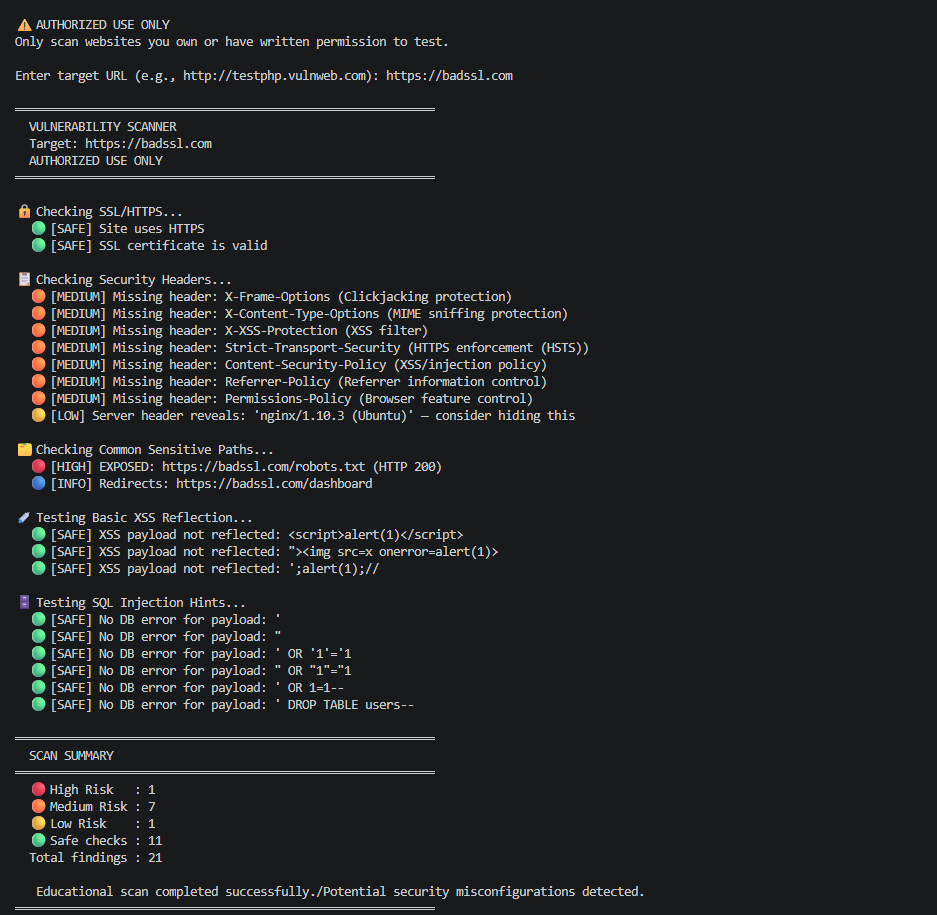Image resolution: width=937 pixels, height=915 pixels.
Task: Open the https://badssl.com/dashboard link
Action: 274,483
